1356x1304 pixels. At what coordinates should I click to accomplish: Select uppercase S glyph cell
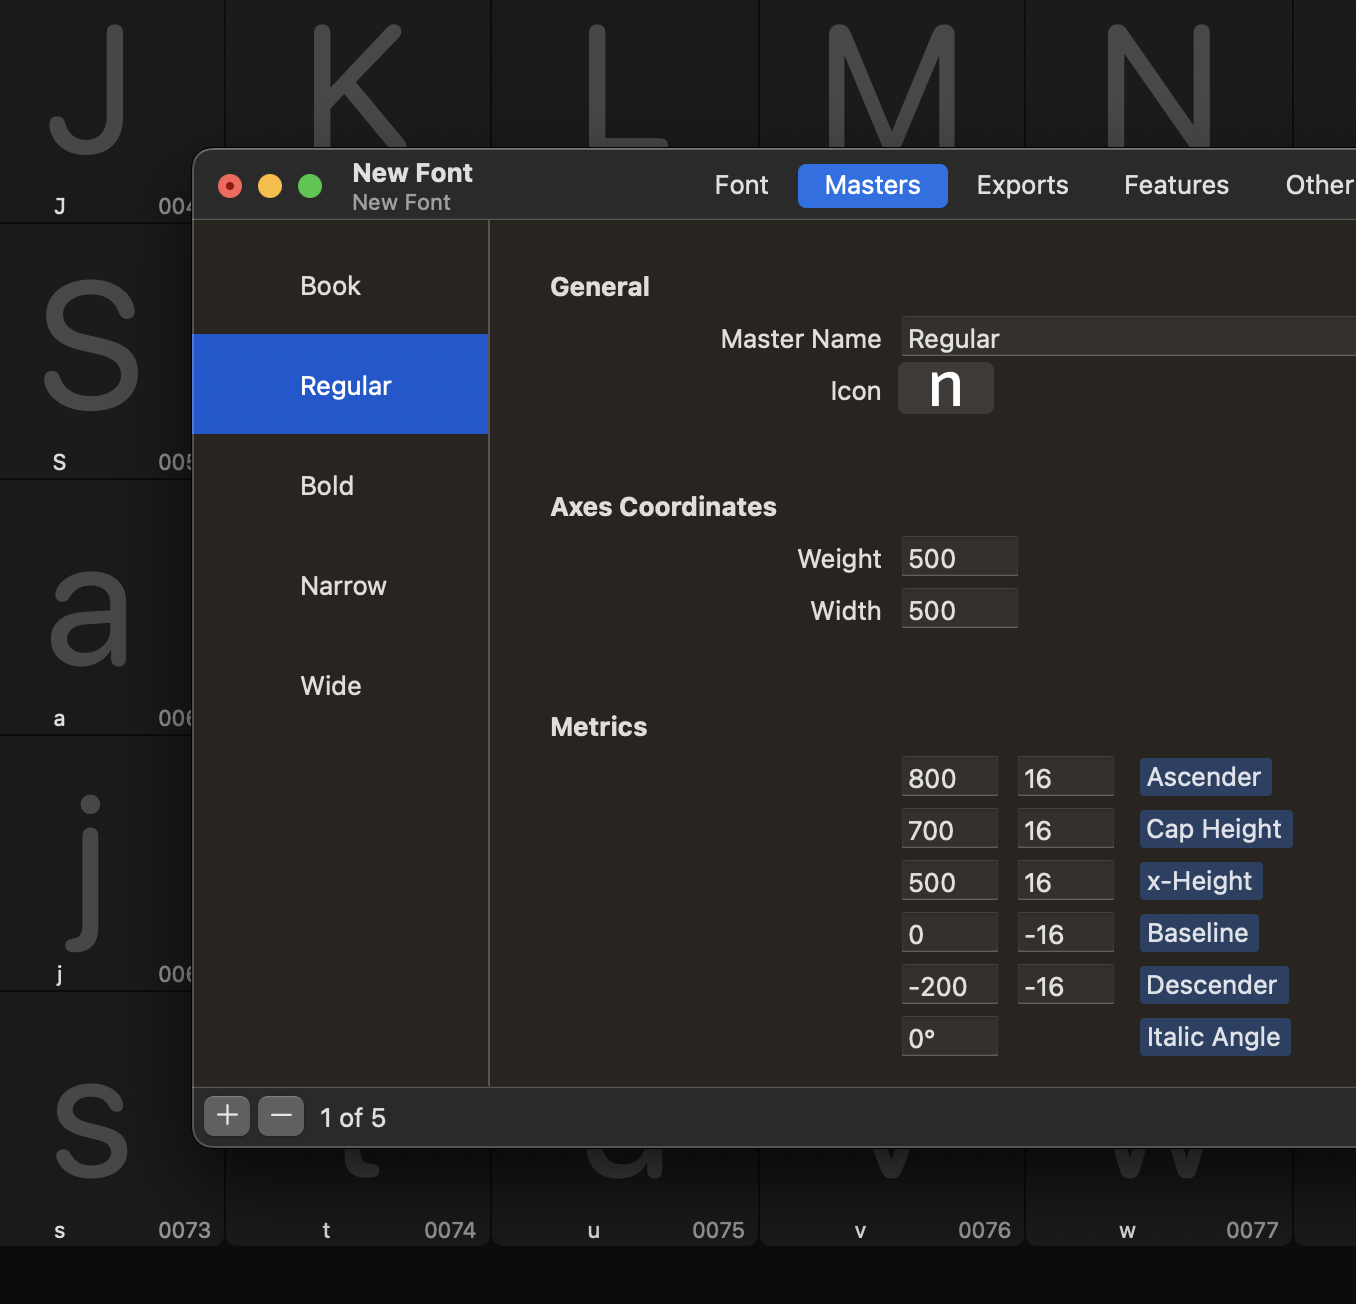tap(95, 350)
